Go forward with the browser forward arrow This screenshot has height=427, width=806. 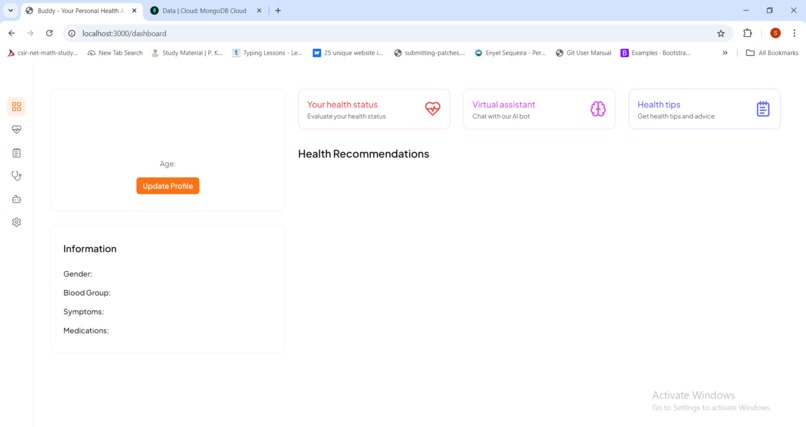click(30, 33)
